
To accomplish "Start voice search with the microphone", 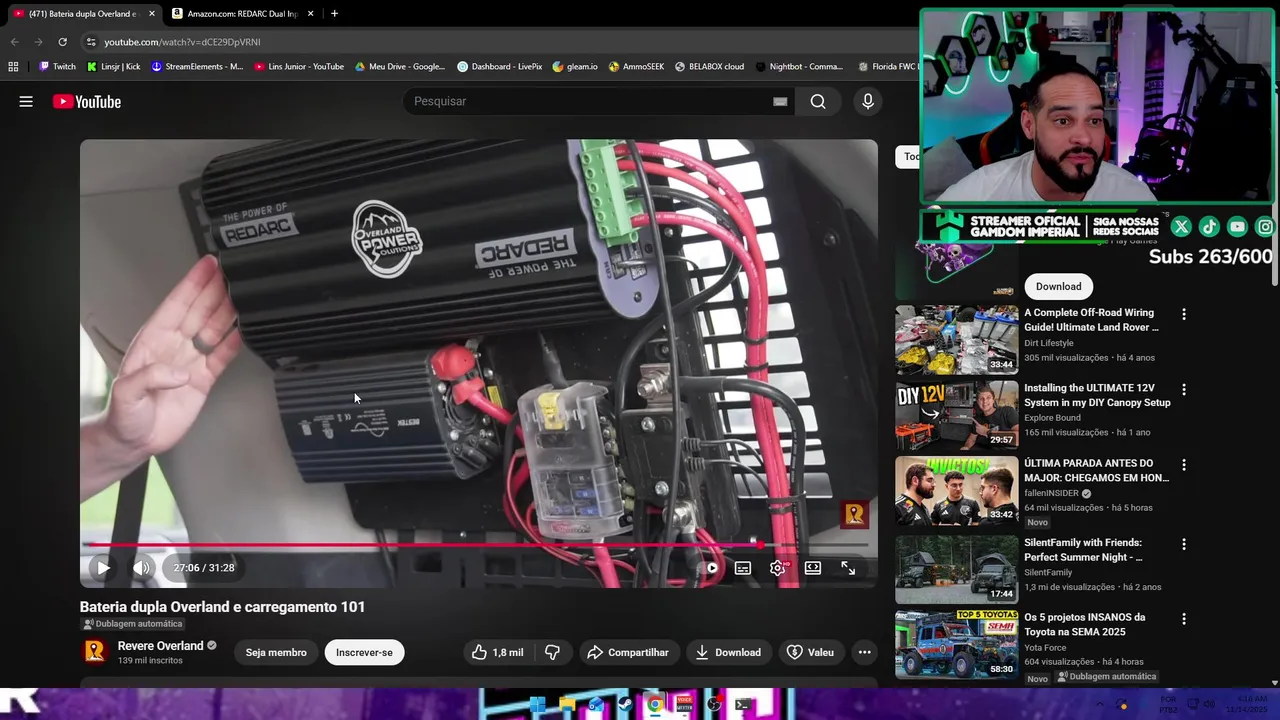I will [867, 101].
